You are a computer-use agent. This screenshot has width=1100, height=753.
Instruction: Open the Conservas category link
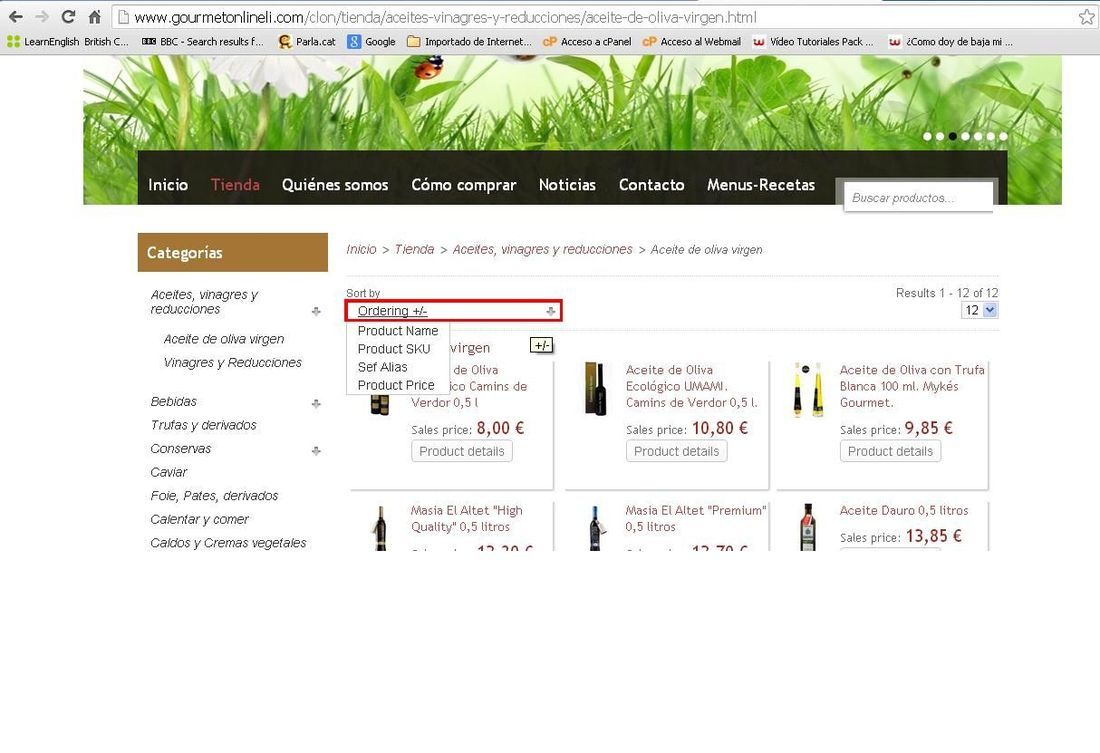(x=180, y=448)
